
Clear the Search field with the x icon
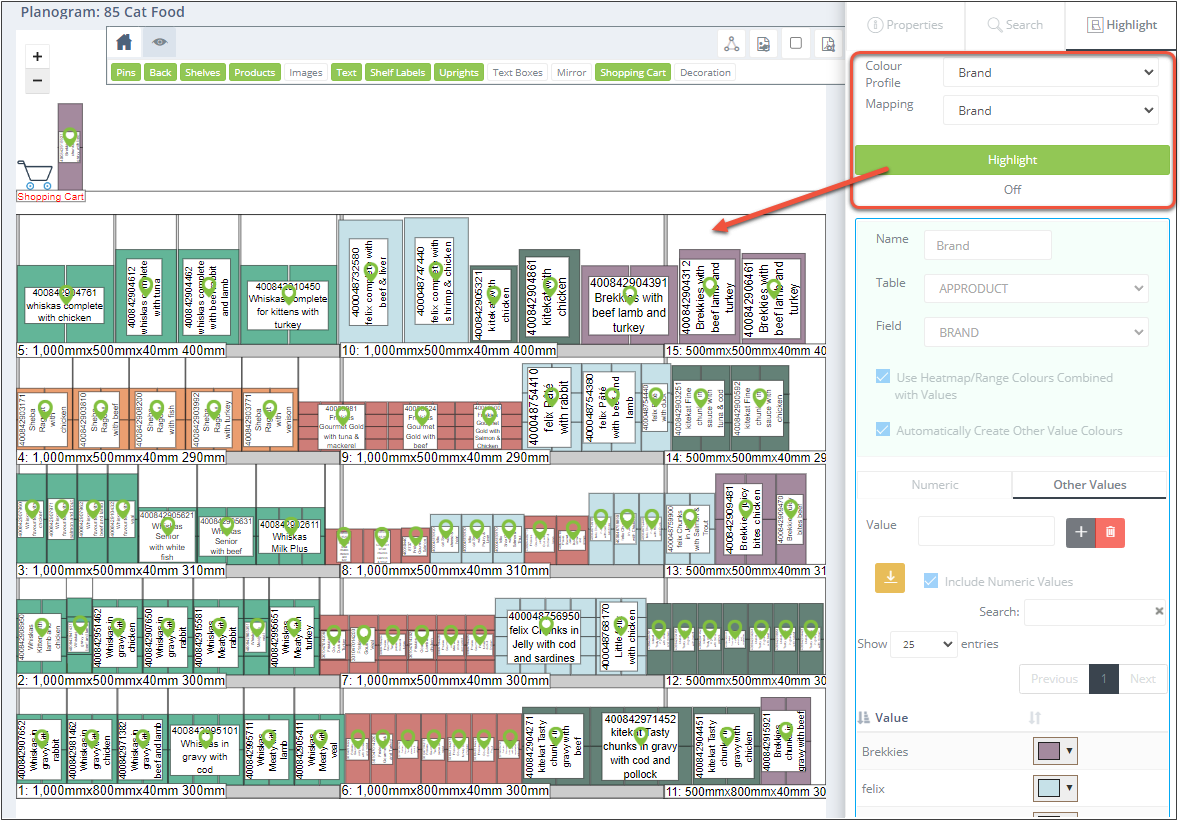tap(1159, 611)
